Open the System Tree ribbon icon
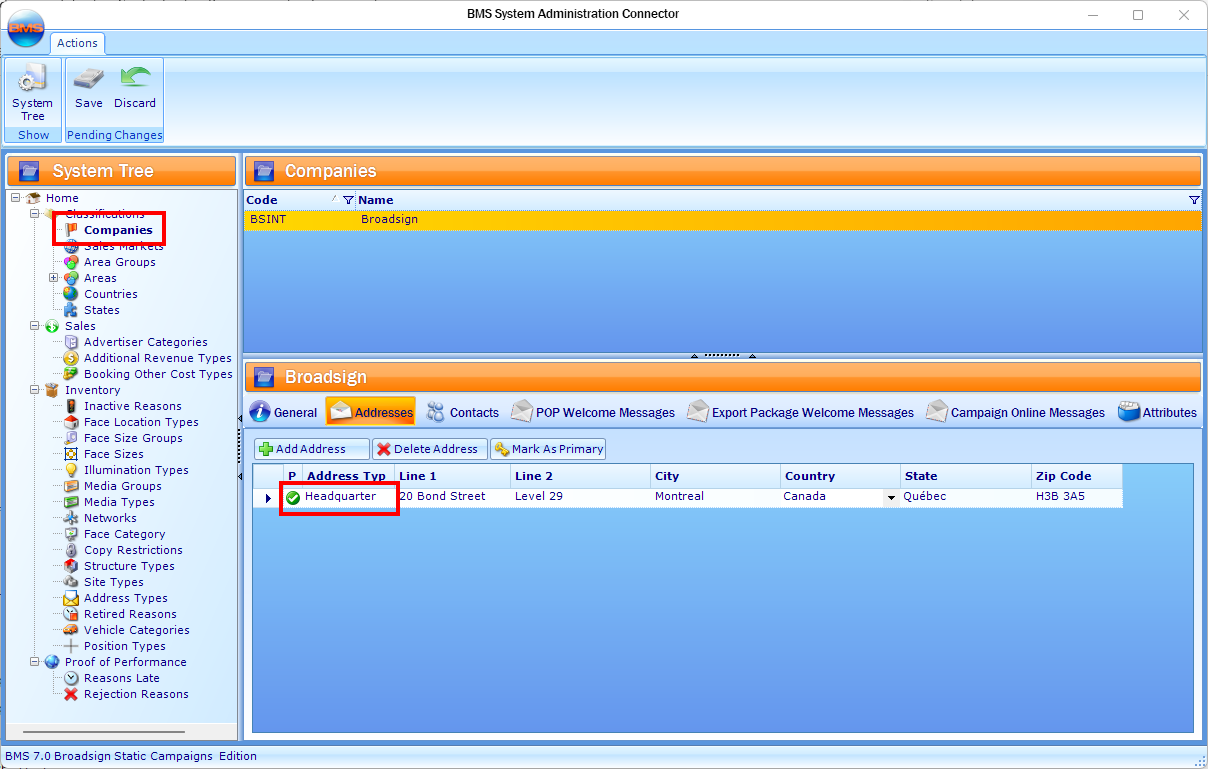1208x769 pixels. tap(33, 92)
